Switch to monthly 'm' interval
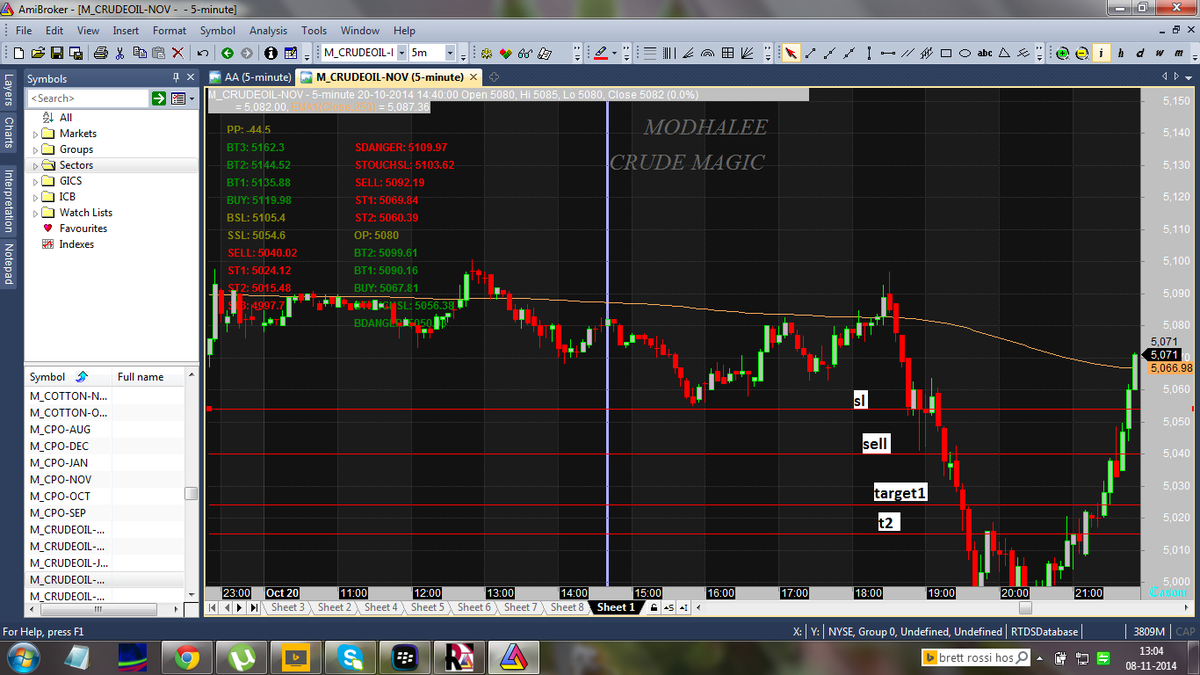Image resolution: width=1200 pixels, height=675 pixels. click(x=1178, y=53)
